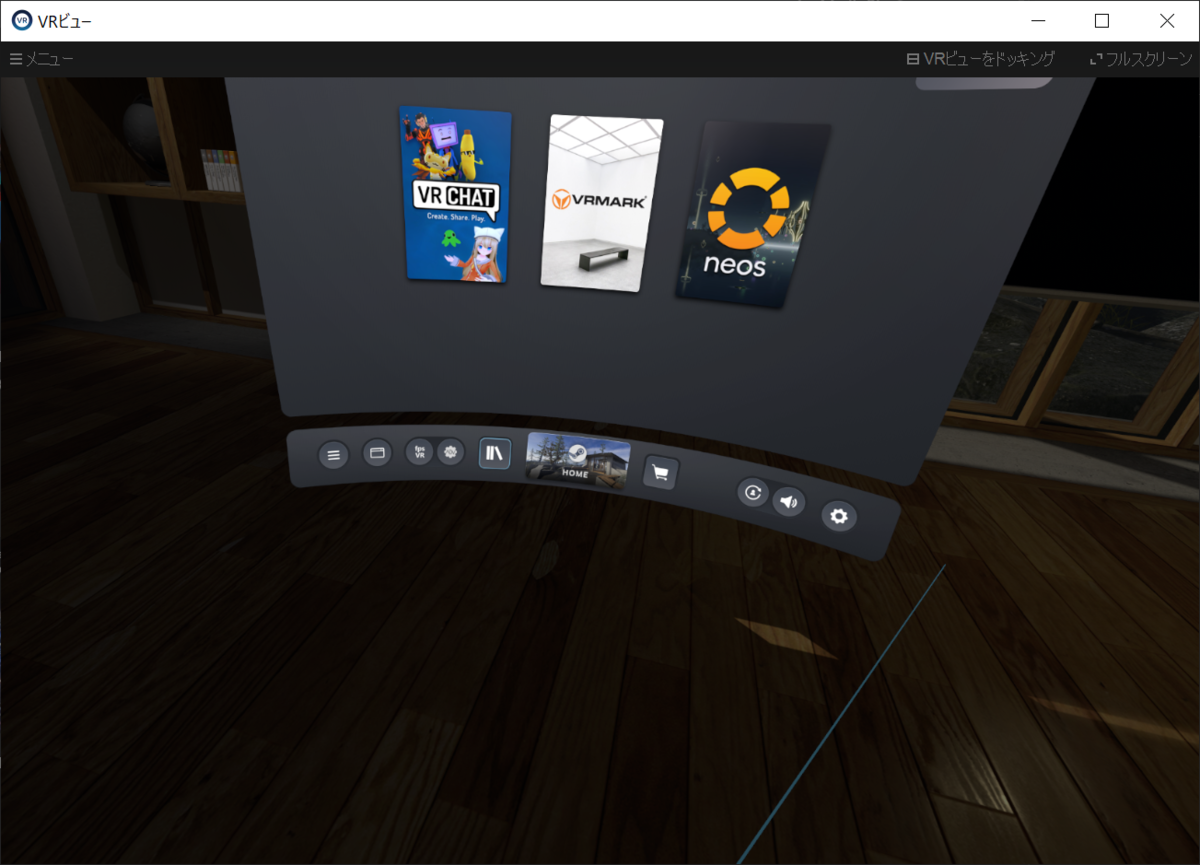Click the recenter view icon
This screenshot has height=865, width=1200.
pos(753,492)
